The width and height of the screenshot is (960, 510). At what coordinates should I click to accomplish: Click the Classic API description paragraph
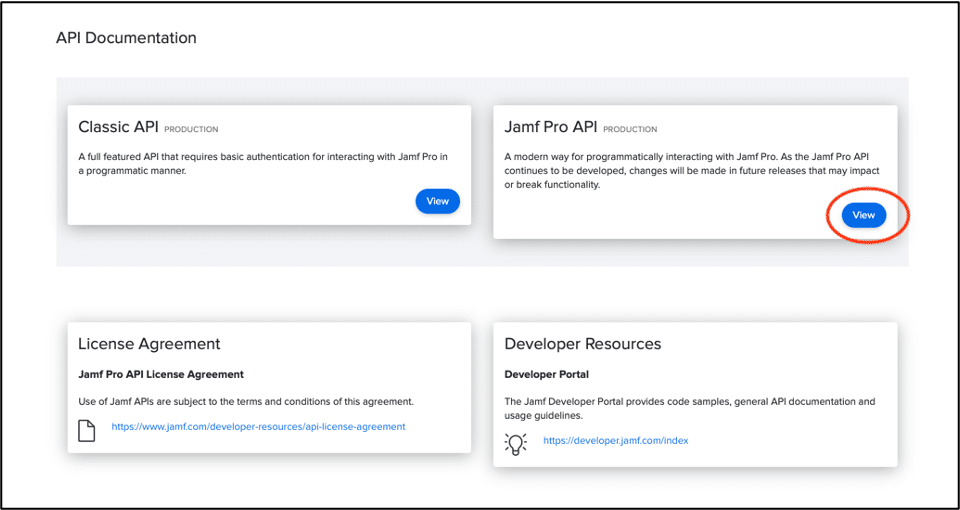[262, 163]
